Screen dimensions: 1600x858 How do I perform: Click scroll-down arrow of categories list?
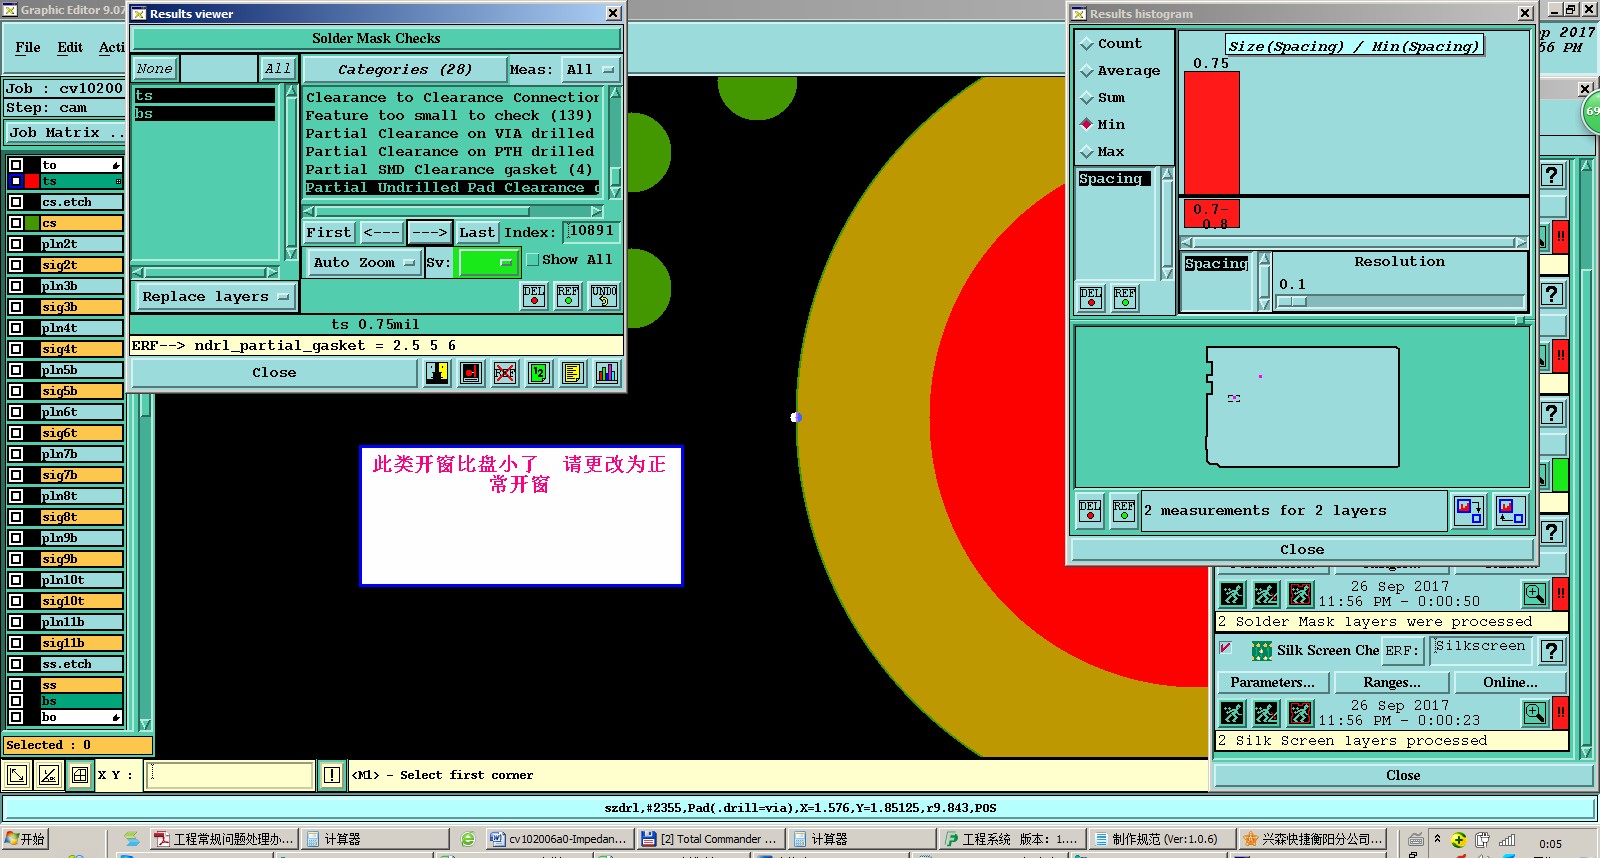point(615,192)
